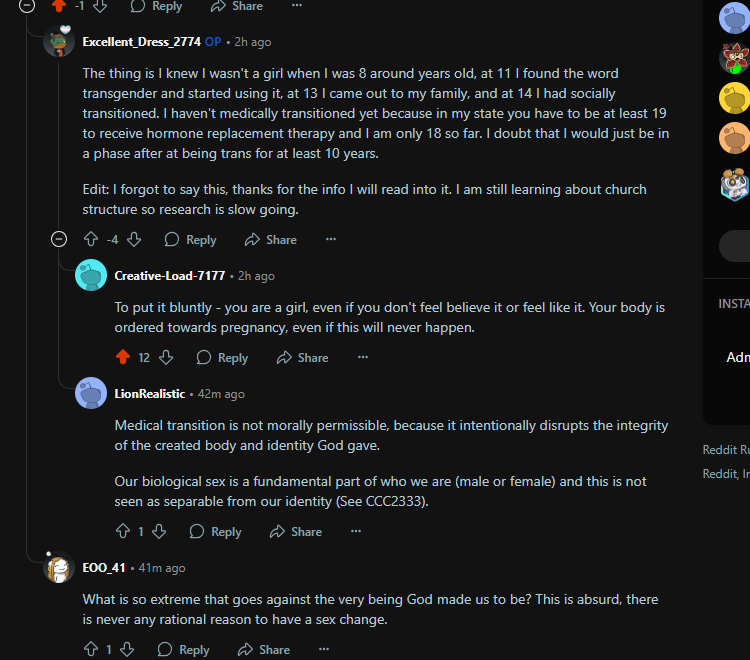Collapse Excellent_Dress_2774's reply thread
The image size is (750, 660).
[59, 239]
